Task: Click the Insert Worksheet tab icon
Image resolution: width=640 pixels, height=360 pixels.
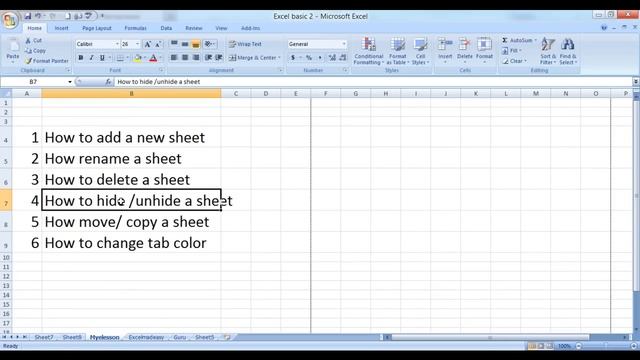Action: click(227, 337)
